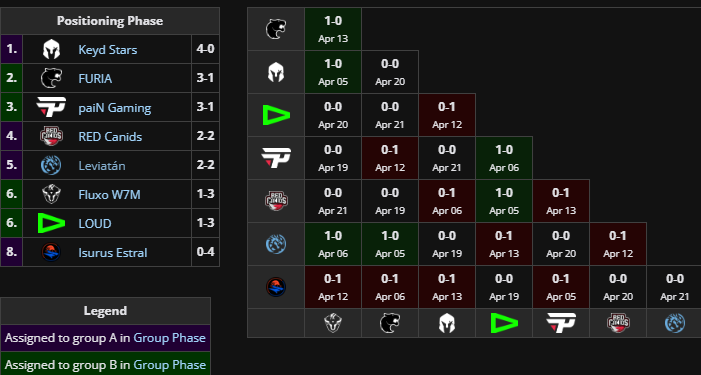Click the Leviatán logo in standings
Viewport: 701px width, 375px height.
pos(51,165)
